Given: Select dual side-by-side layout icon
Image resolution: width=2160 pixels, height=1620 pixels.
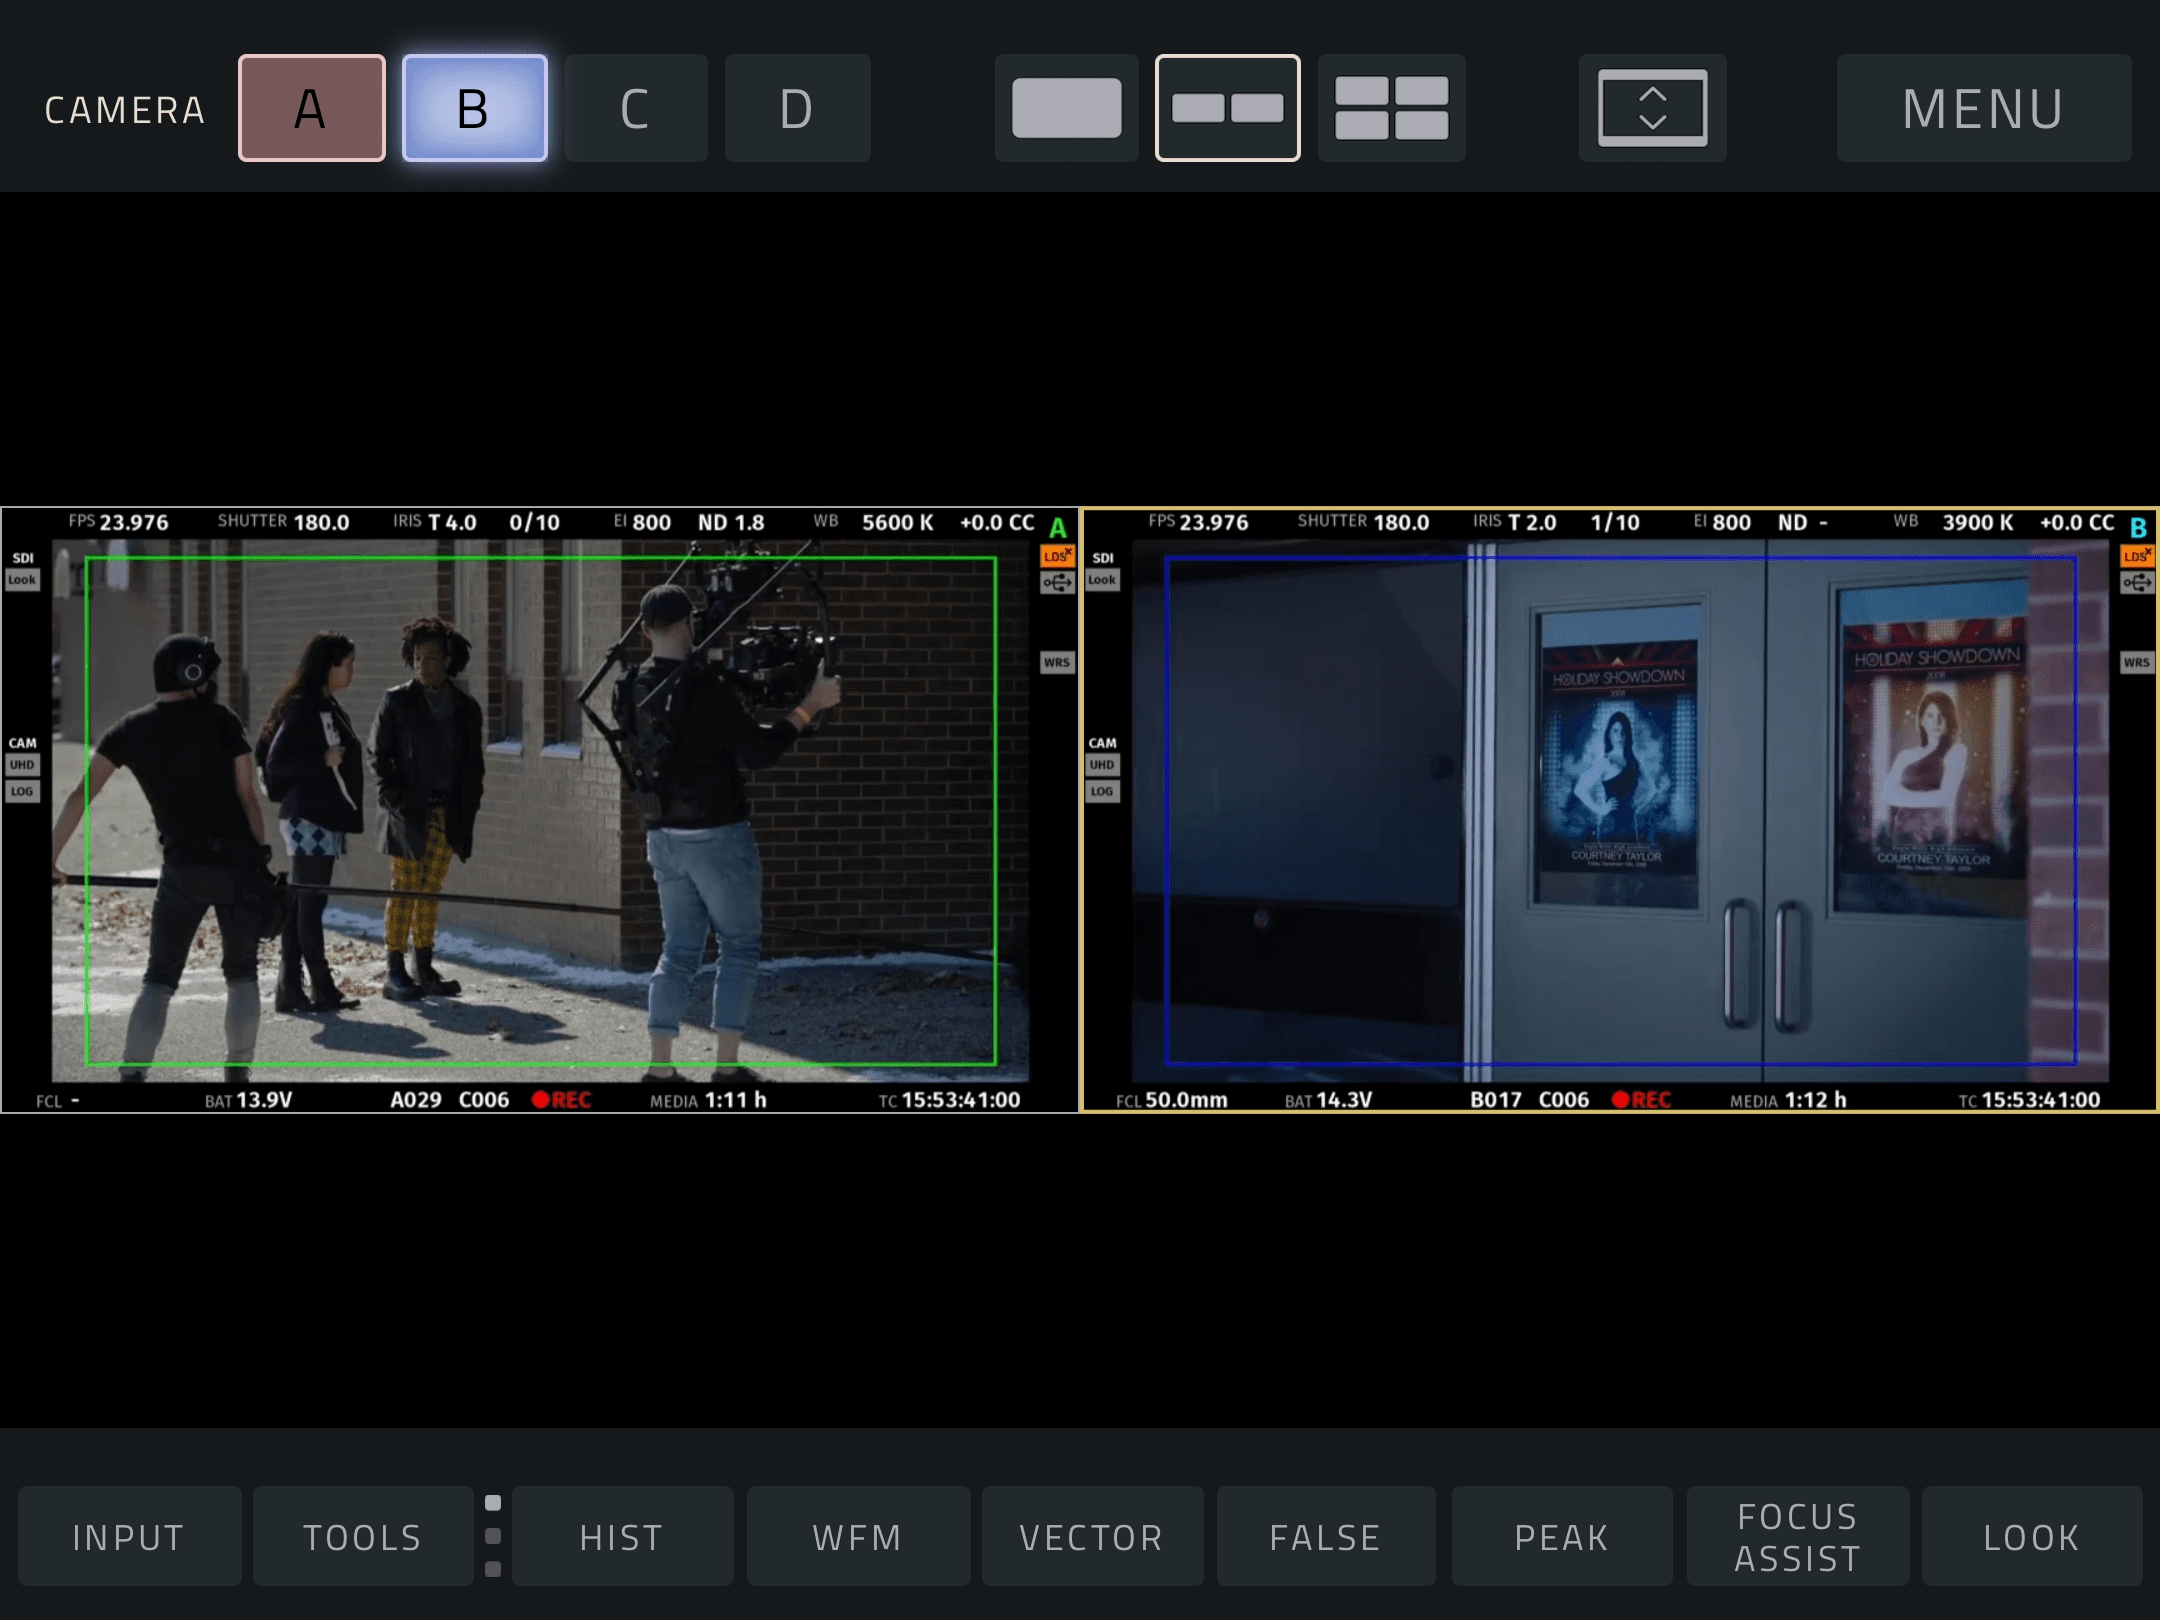Looking at the screenshot, I should point(1227,108).
